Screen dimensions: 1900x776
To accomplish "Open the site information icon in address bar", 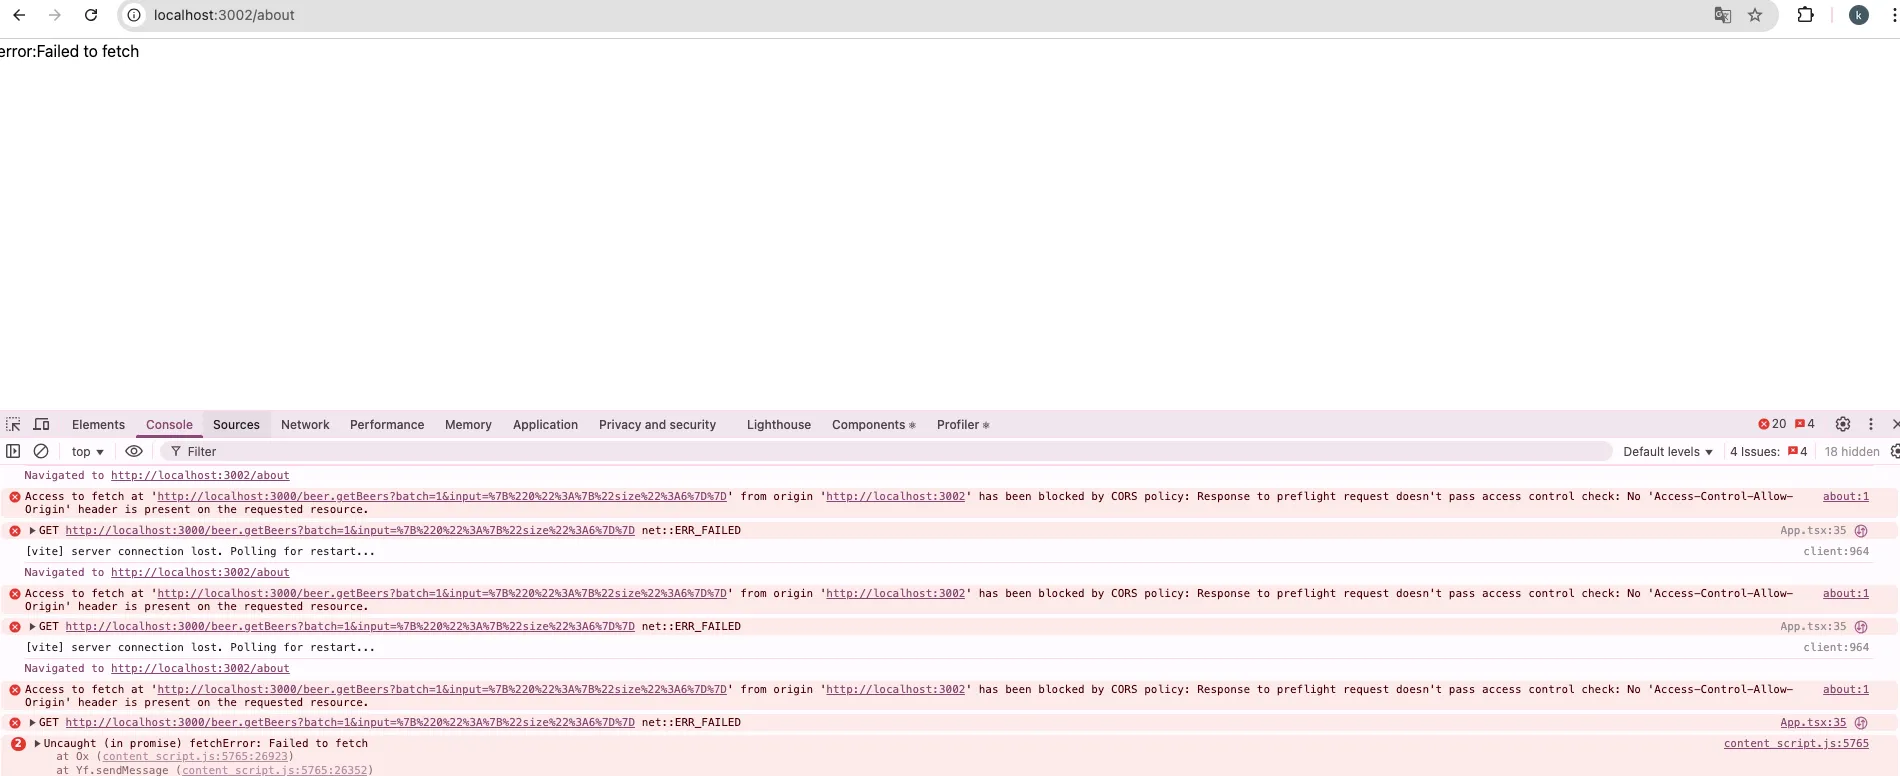I will coord(134,15).
